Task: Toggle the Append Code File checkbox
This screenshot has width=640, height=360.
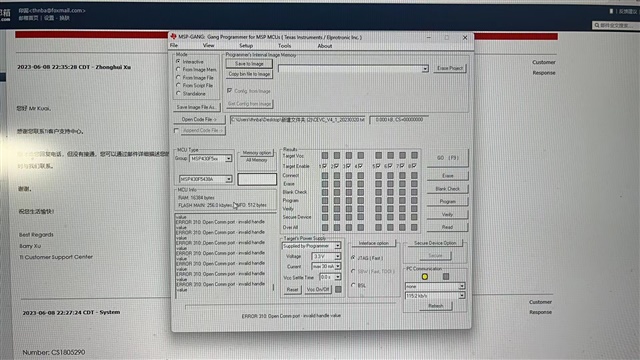Action: pyautogui.click(x=176, y=131)
